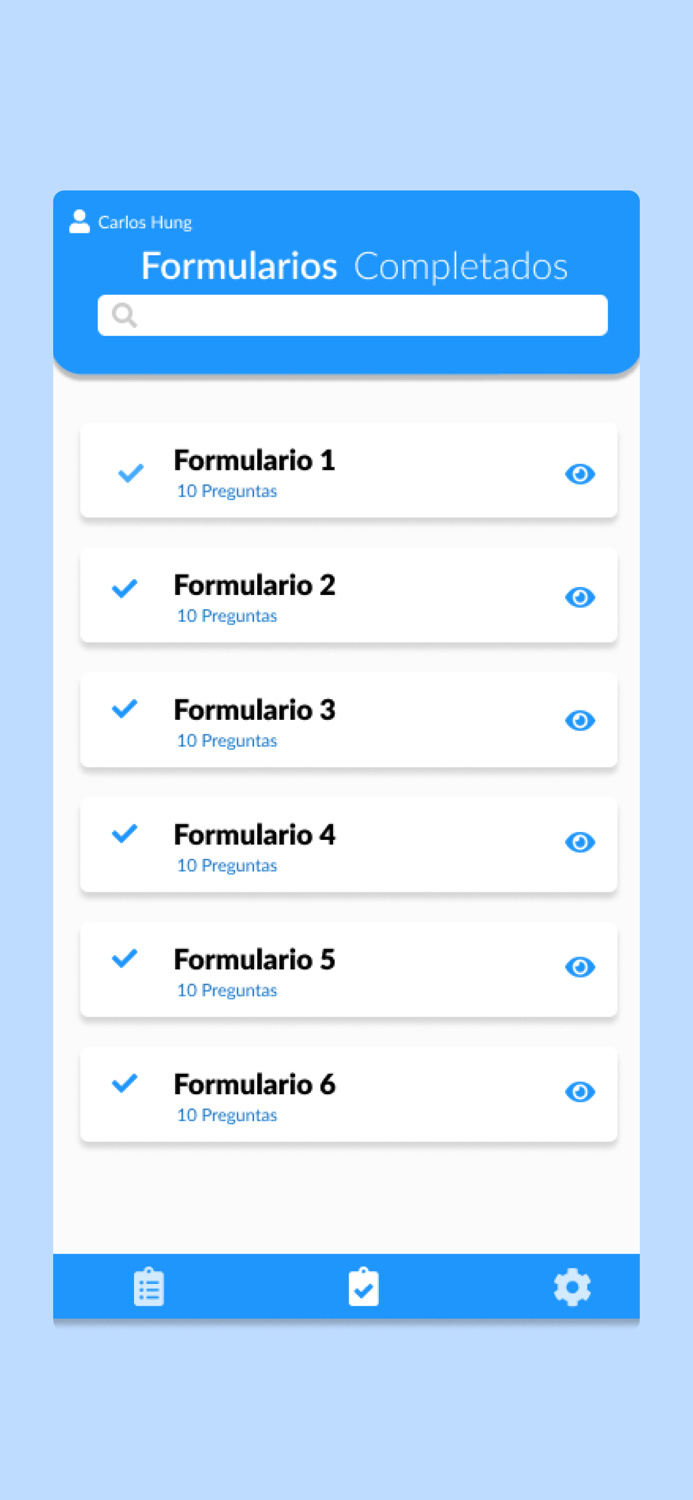Toggle Formulario 5's completion checkmark
This screenshot has height=1500, width=693.
pos(124,957)
